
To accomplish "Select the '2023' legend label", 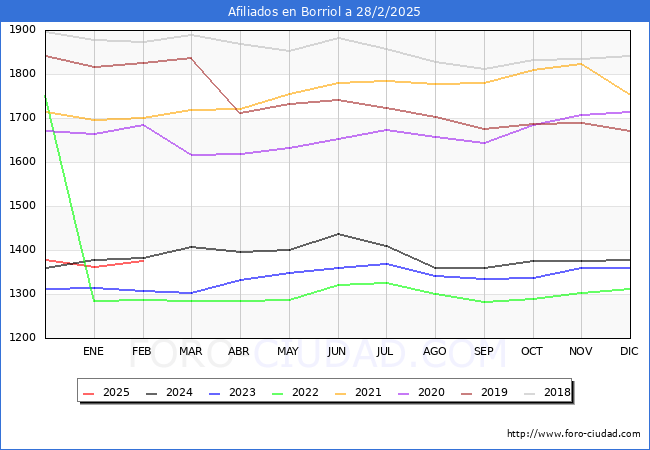I will coord(242,392).
